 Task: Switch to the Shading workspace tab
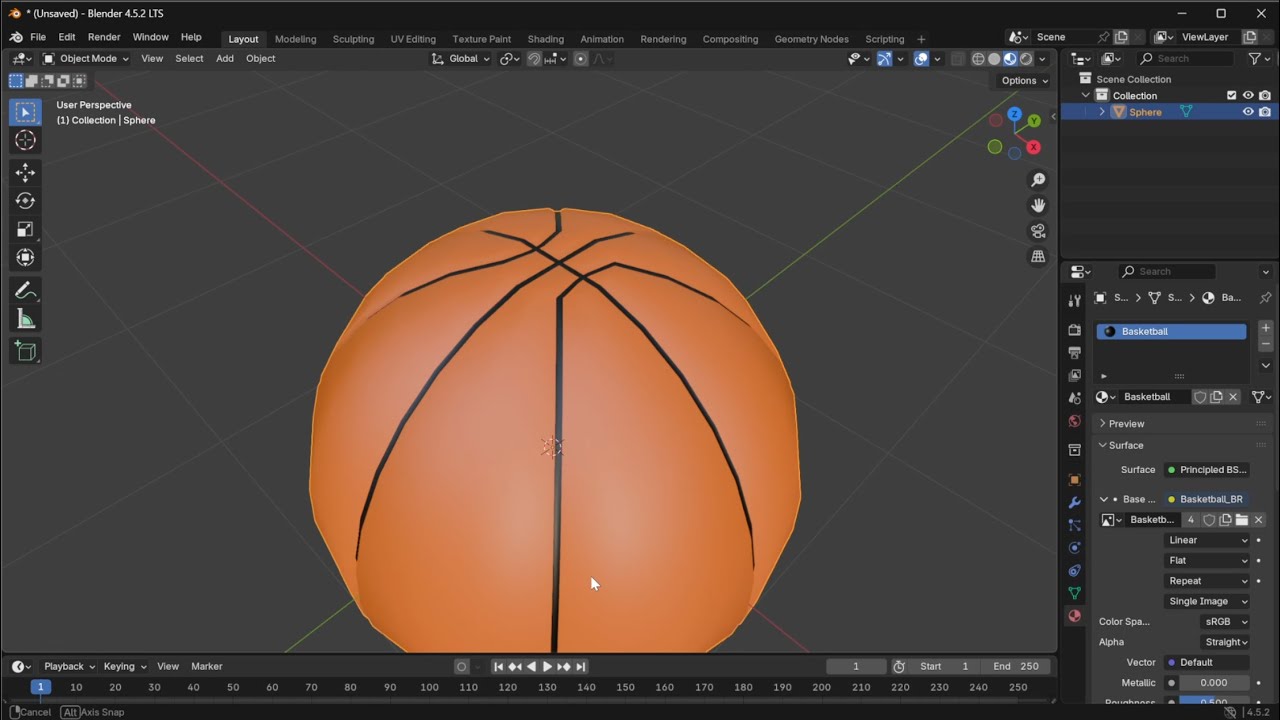point(545,39)
